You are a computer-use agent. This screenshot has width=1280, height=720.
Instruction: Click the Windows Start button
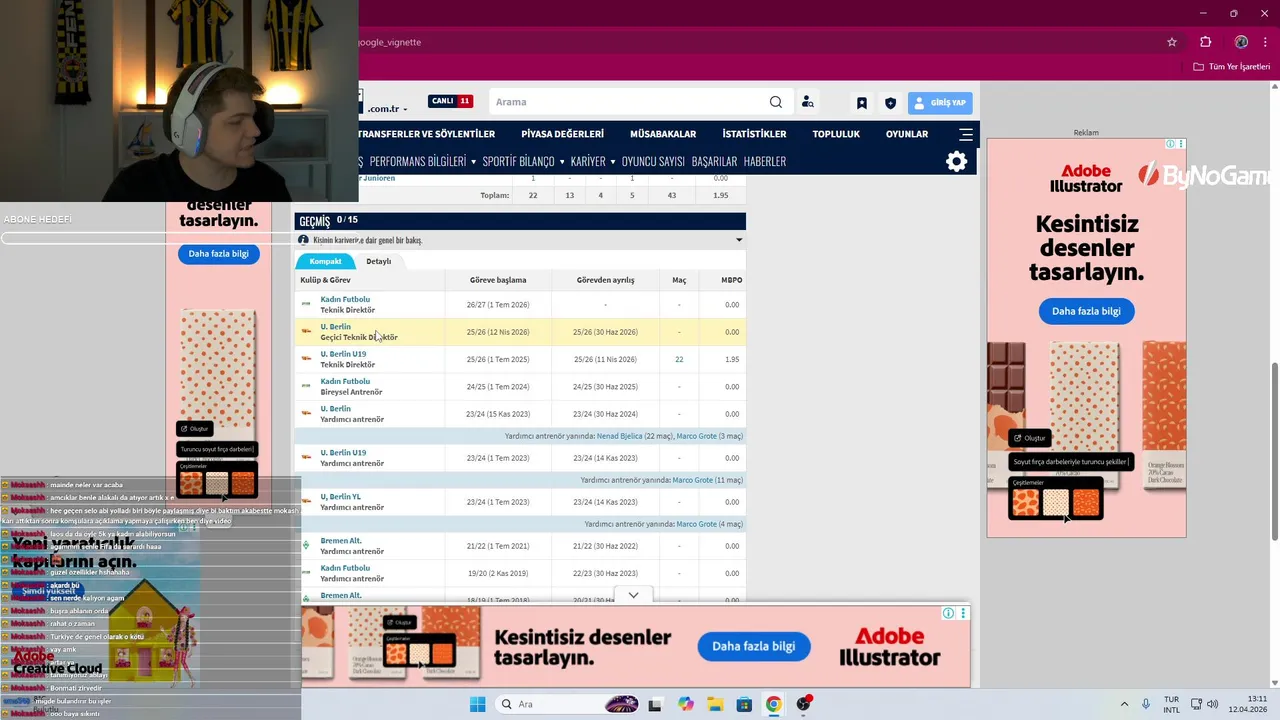click(477, 704)
